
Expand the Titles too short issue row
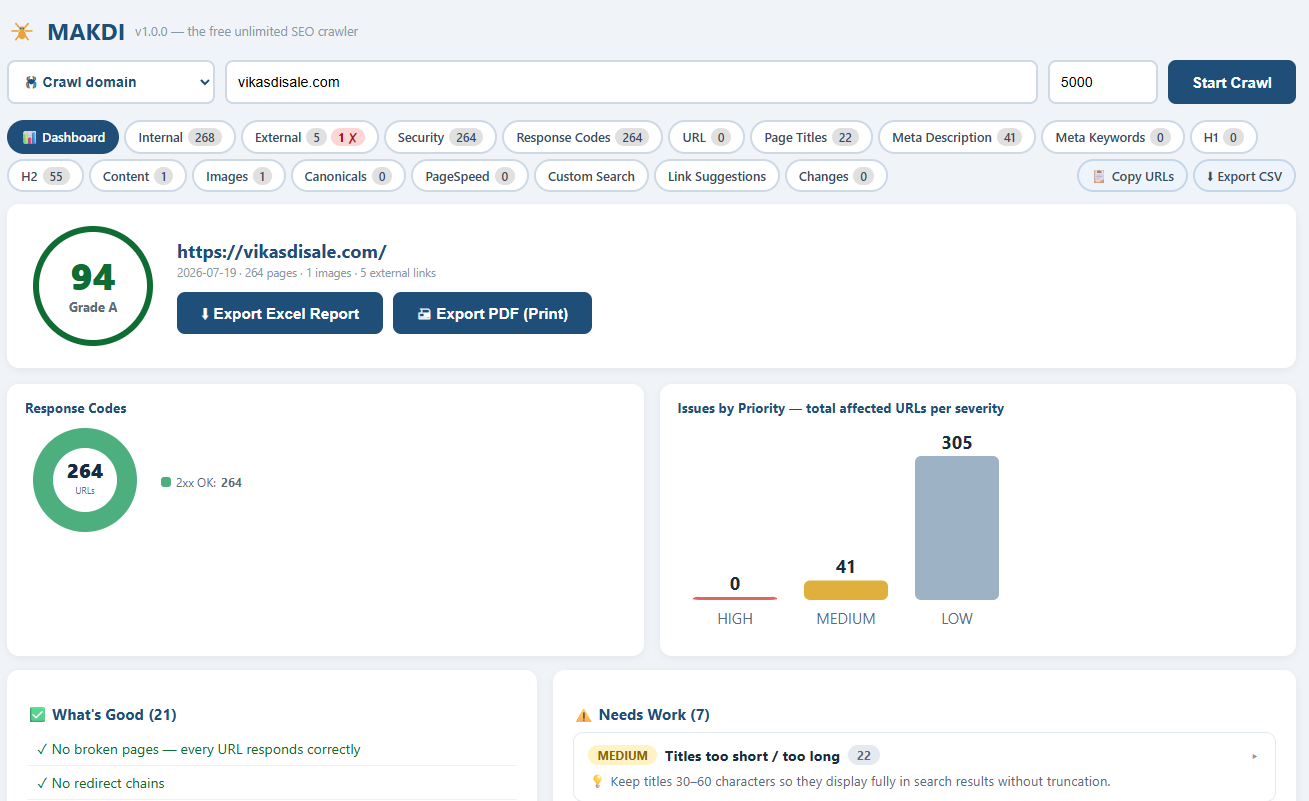point(924,767)
